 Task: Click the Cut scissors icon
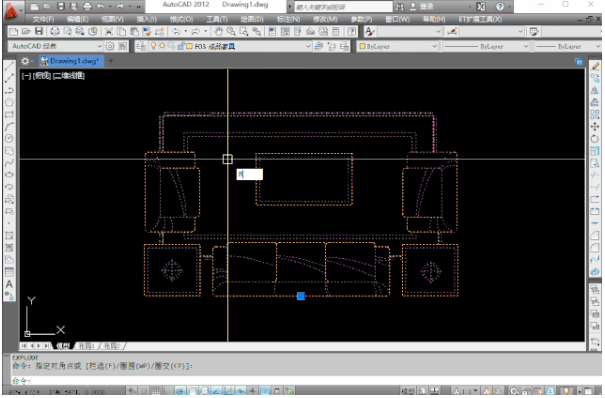point(109,32)
